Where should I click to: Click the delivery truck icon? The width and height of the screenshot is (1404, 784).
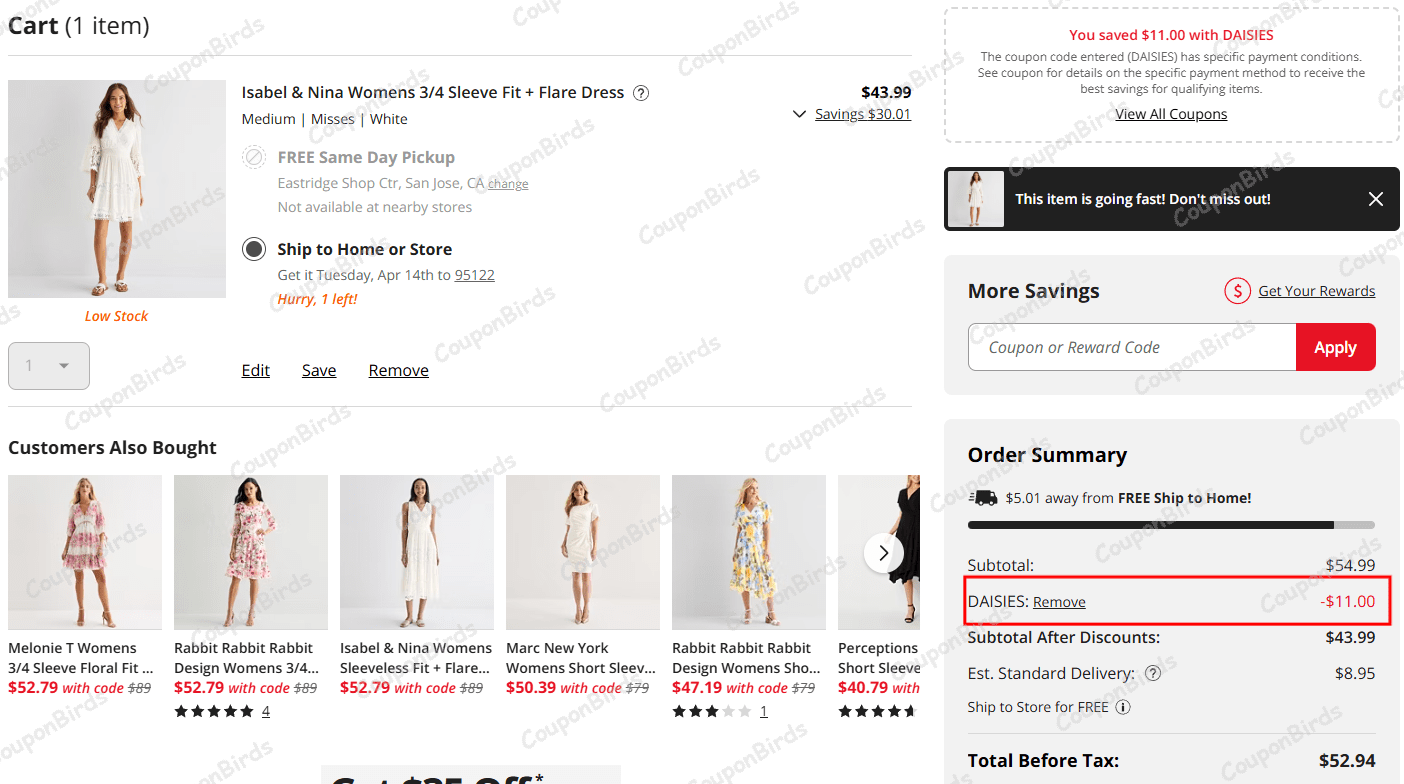click(x=983, y=498)
